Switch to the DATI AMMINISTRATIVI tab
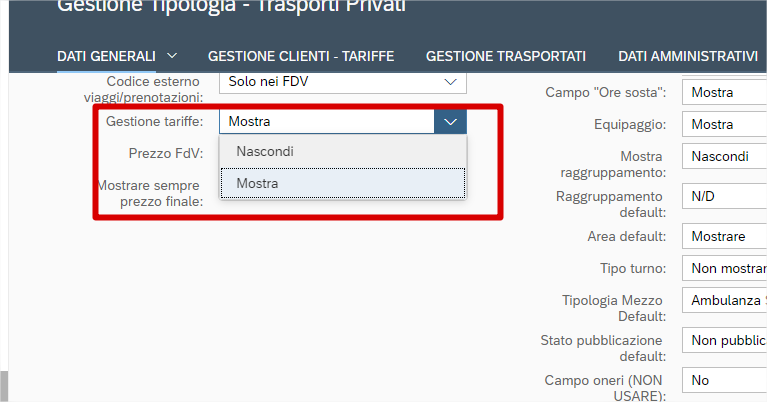Image resolution: width=767 pixels, height=402 pixels. 688,55
